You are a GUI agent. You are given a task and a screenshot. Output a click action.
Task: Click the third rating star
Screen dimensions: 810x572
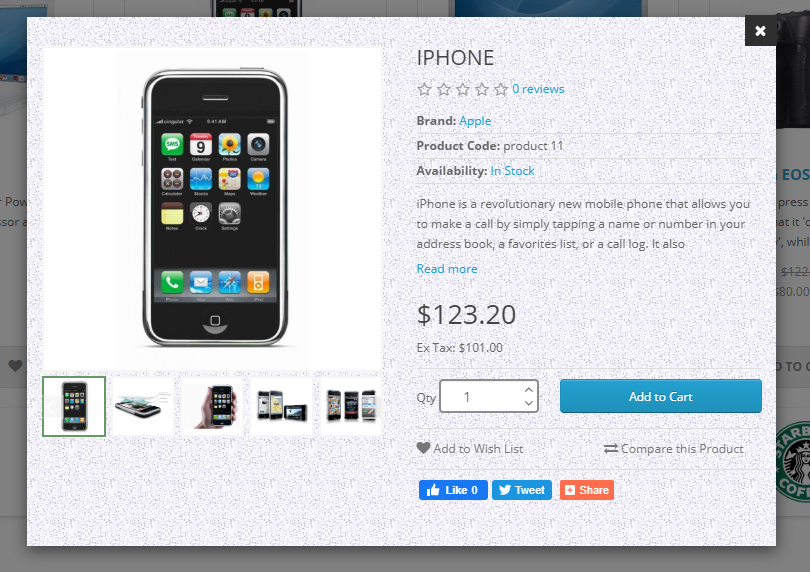click(x=462, y=89)
